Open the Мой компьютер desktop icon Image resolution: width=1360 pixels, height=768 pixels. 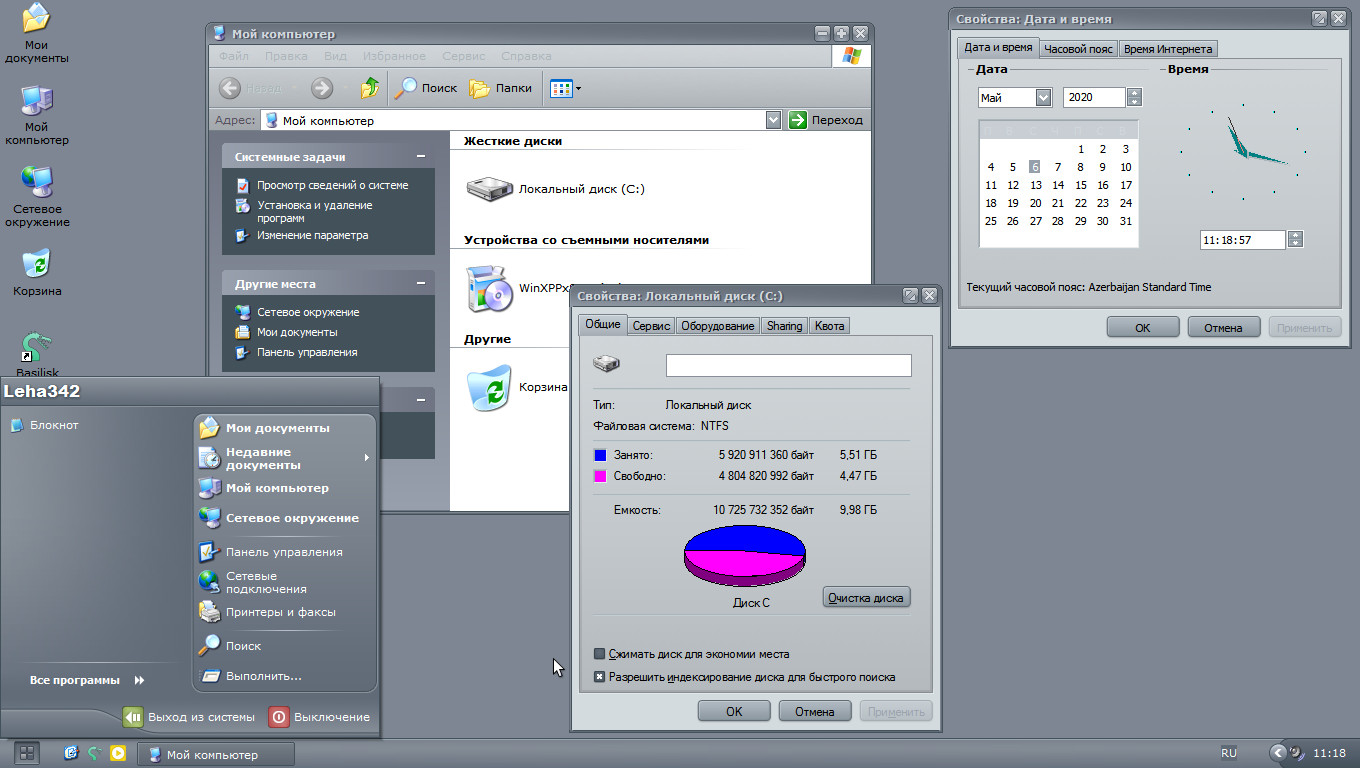[x=37, y=115]
